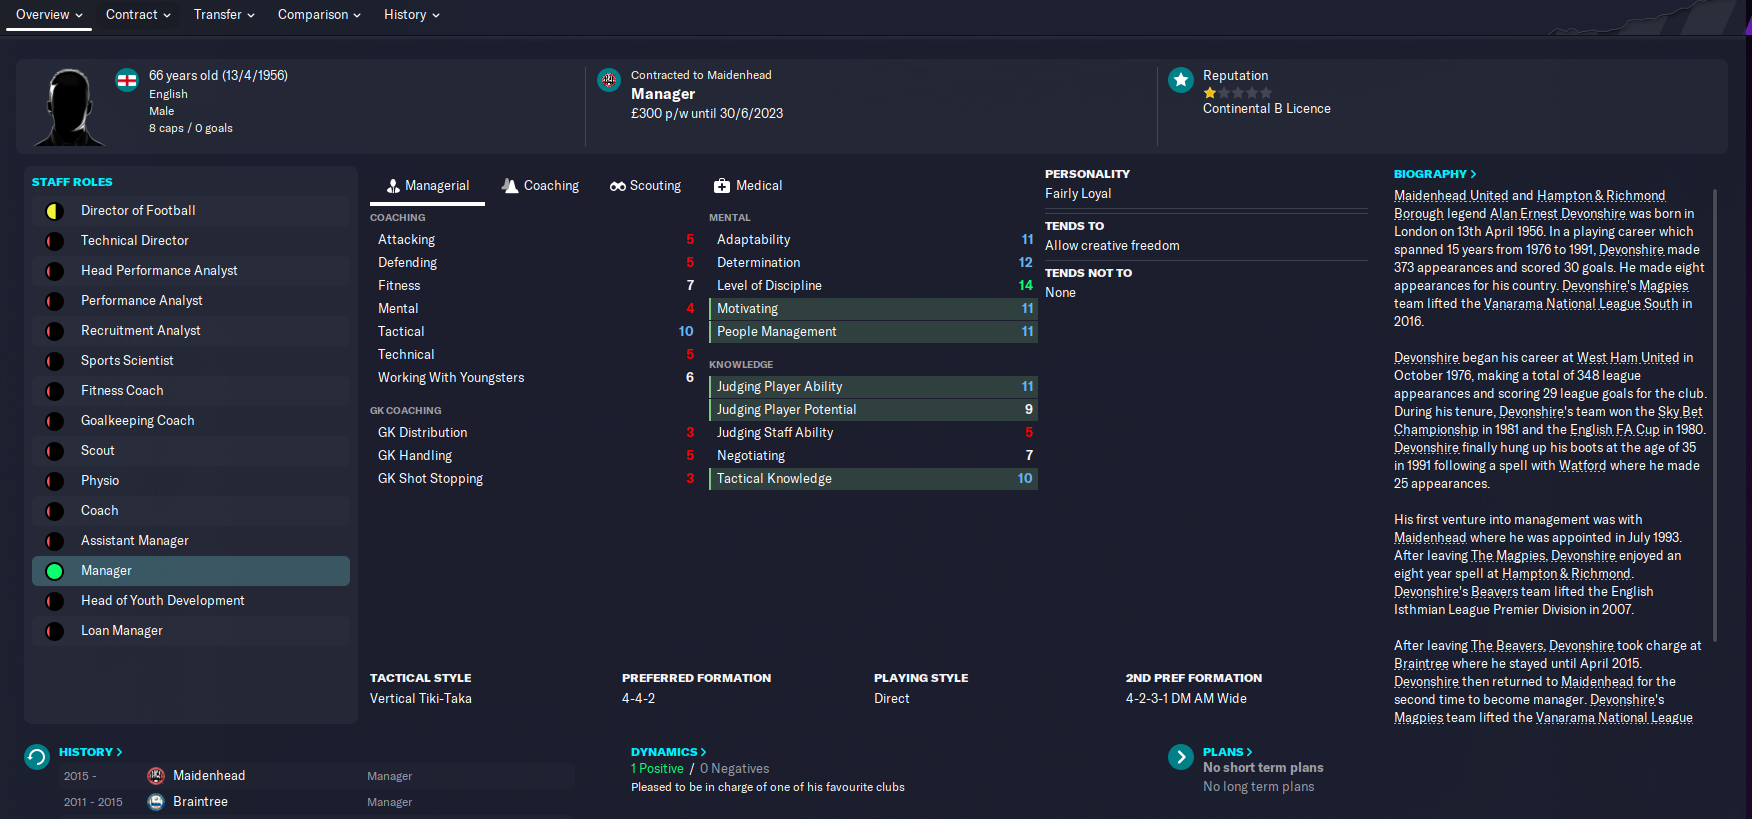Click the biography panel scrollbar
1752x819 pixels.
[x=1715, y=415]
